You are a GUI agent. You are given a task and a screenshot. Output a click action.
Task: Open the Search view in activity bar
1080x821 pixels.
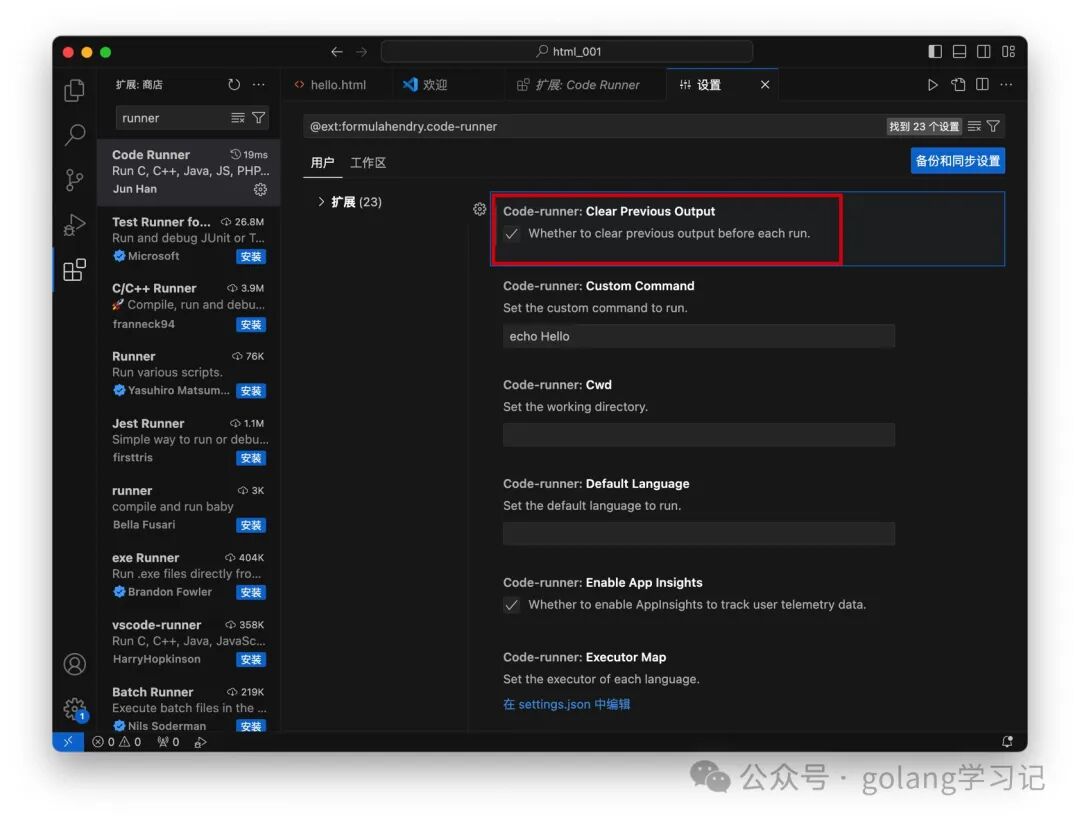(x=74, y=134)
